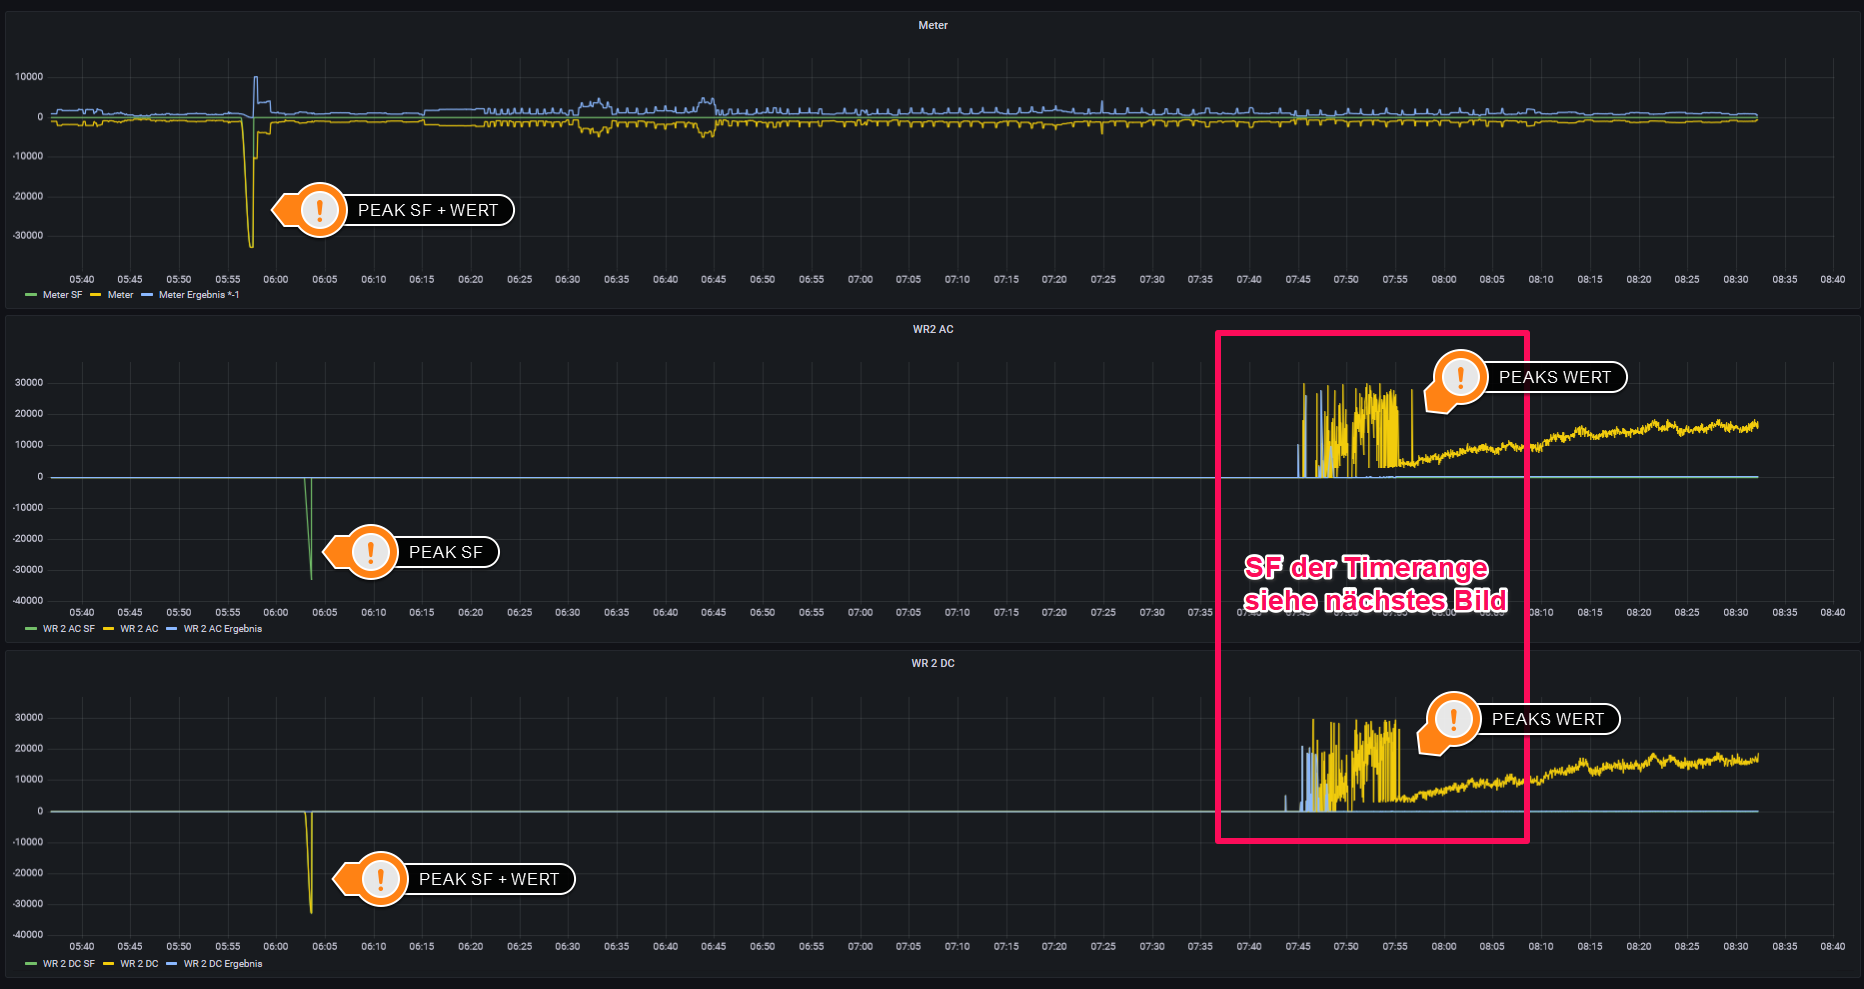The height and width of the screenshot is (989, 1864).
Task: Click the 20000 y-axis label in the WR 2 DC panel
Action: tap(29, 749)
